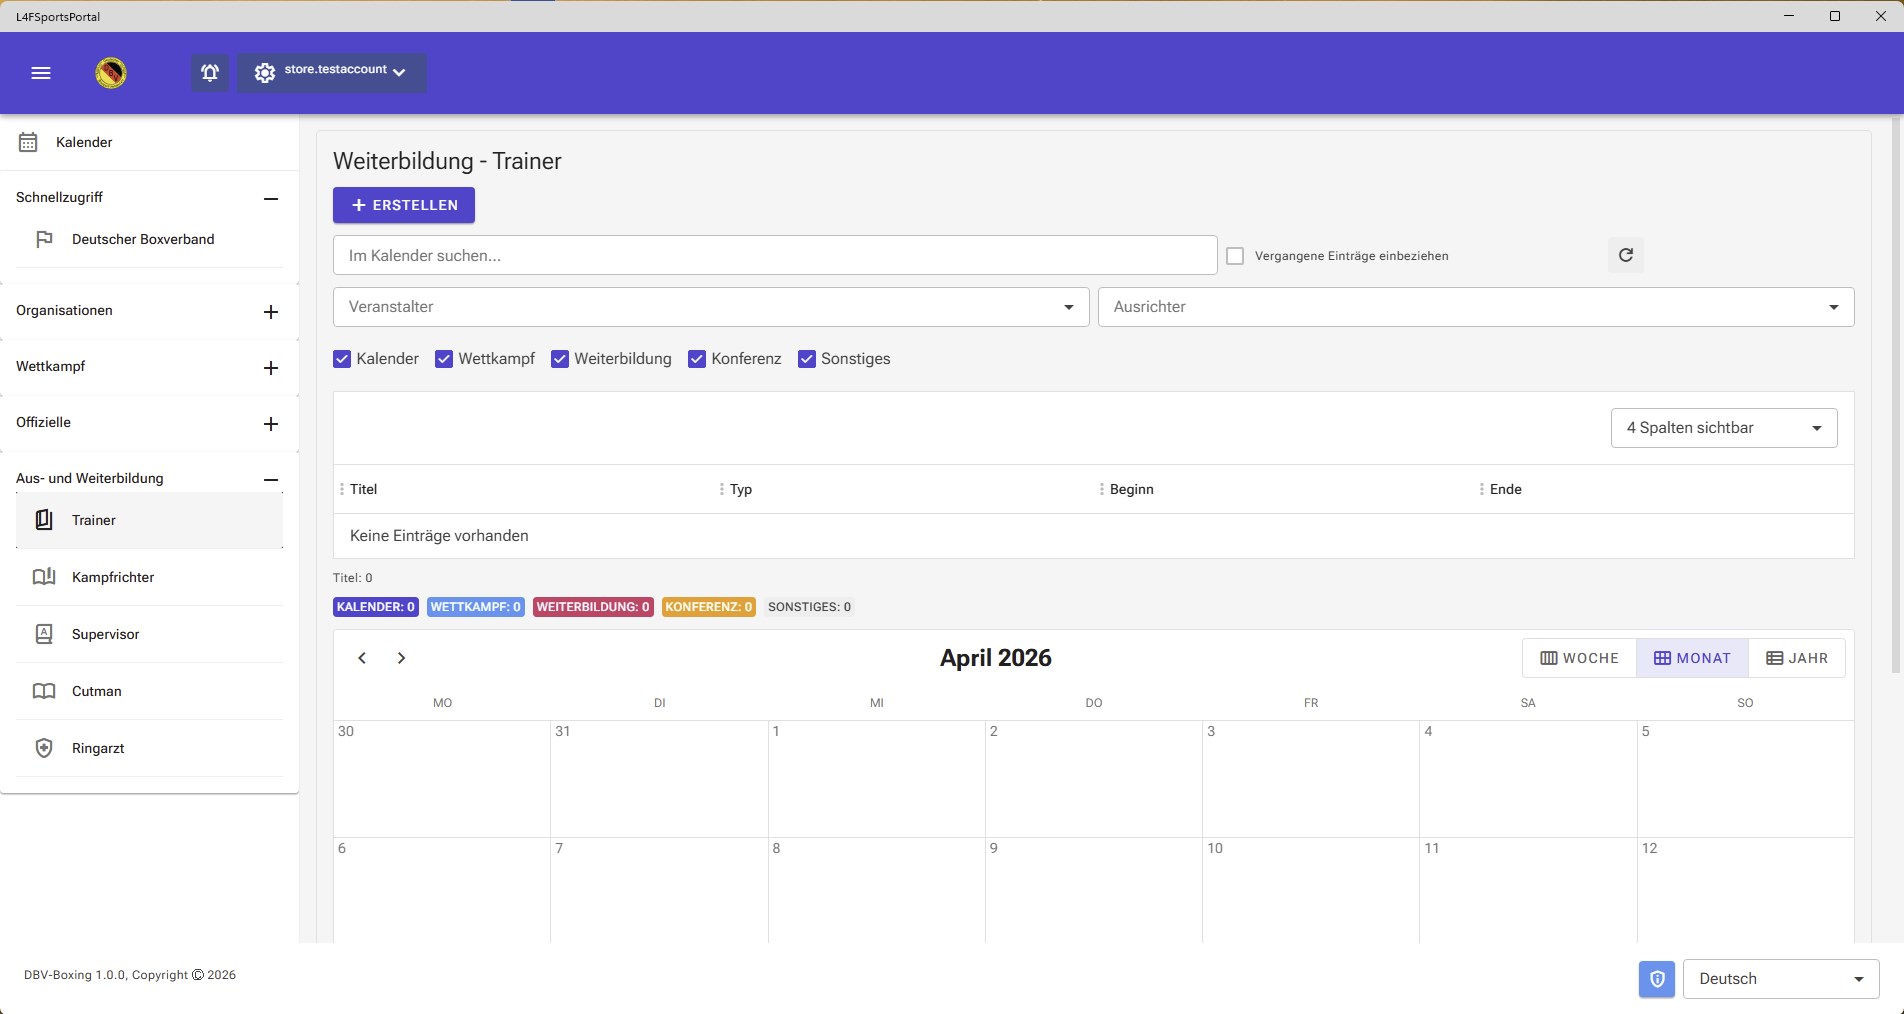Focus the calendar search field
The width and height of the screenshot is (1904, 1014).
point(775,255)
